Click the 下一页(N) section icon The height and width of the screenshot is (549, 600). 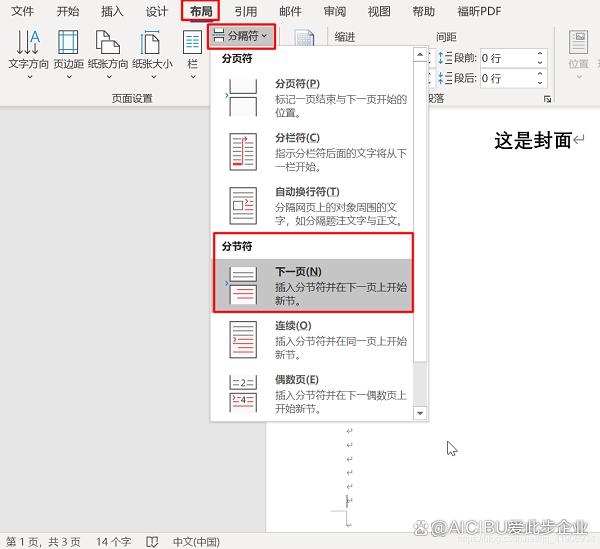coord(243,285)
